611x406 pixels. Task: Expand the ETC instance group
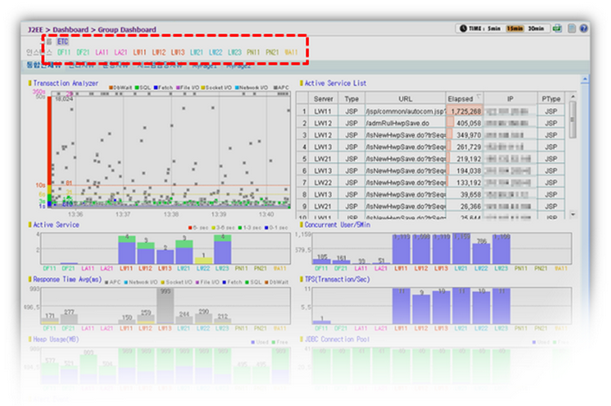(63, 42)
